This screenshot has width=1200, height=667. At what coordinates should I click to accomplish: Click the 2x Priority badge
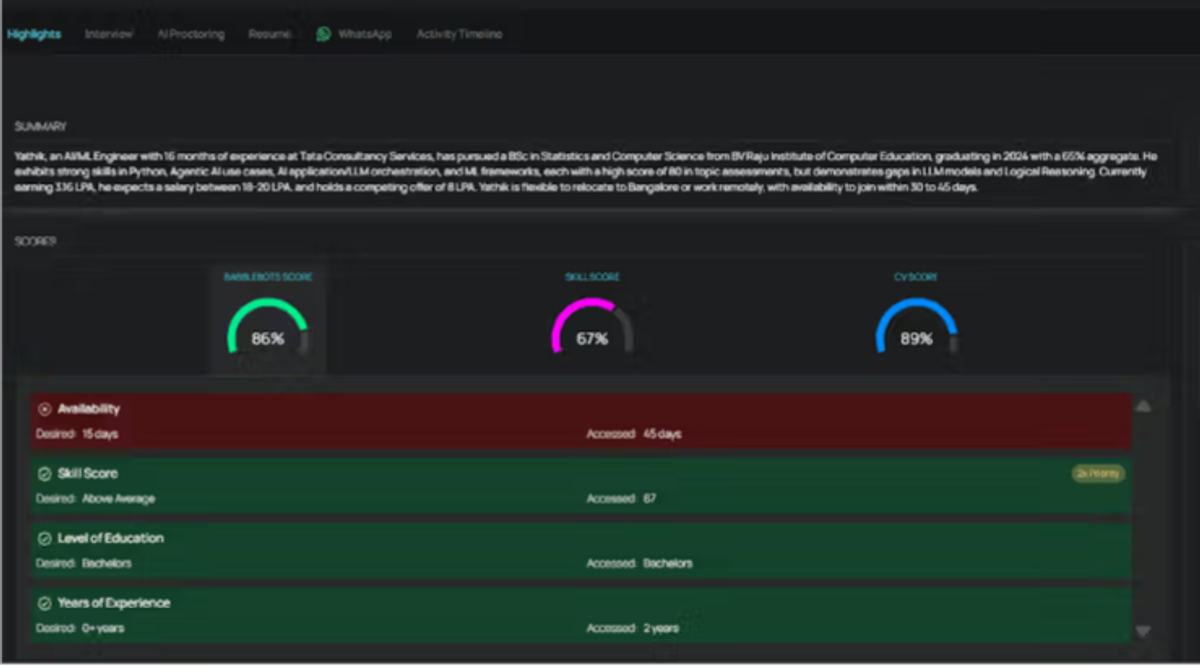click(x=1098, y=474)
